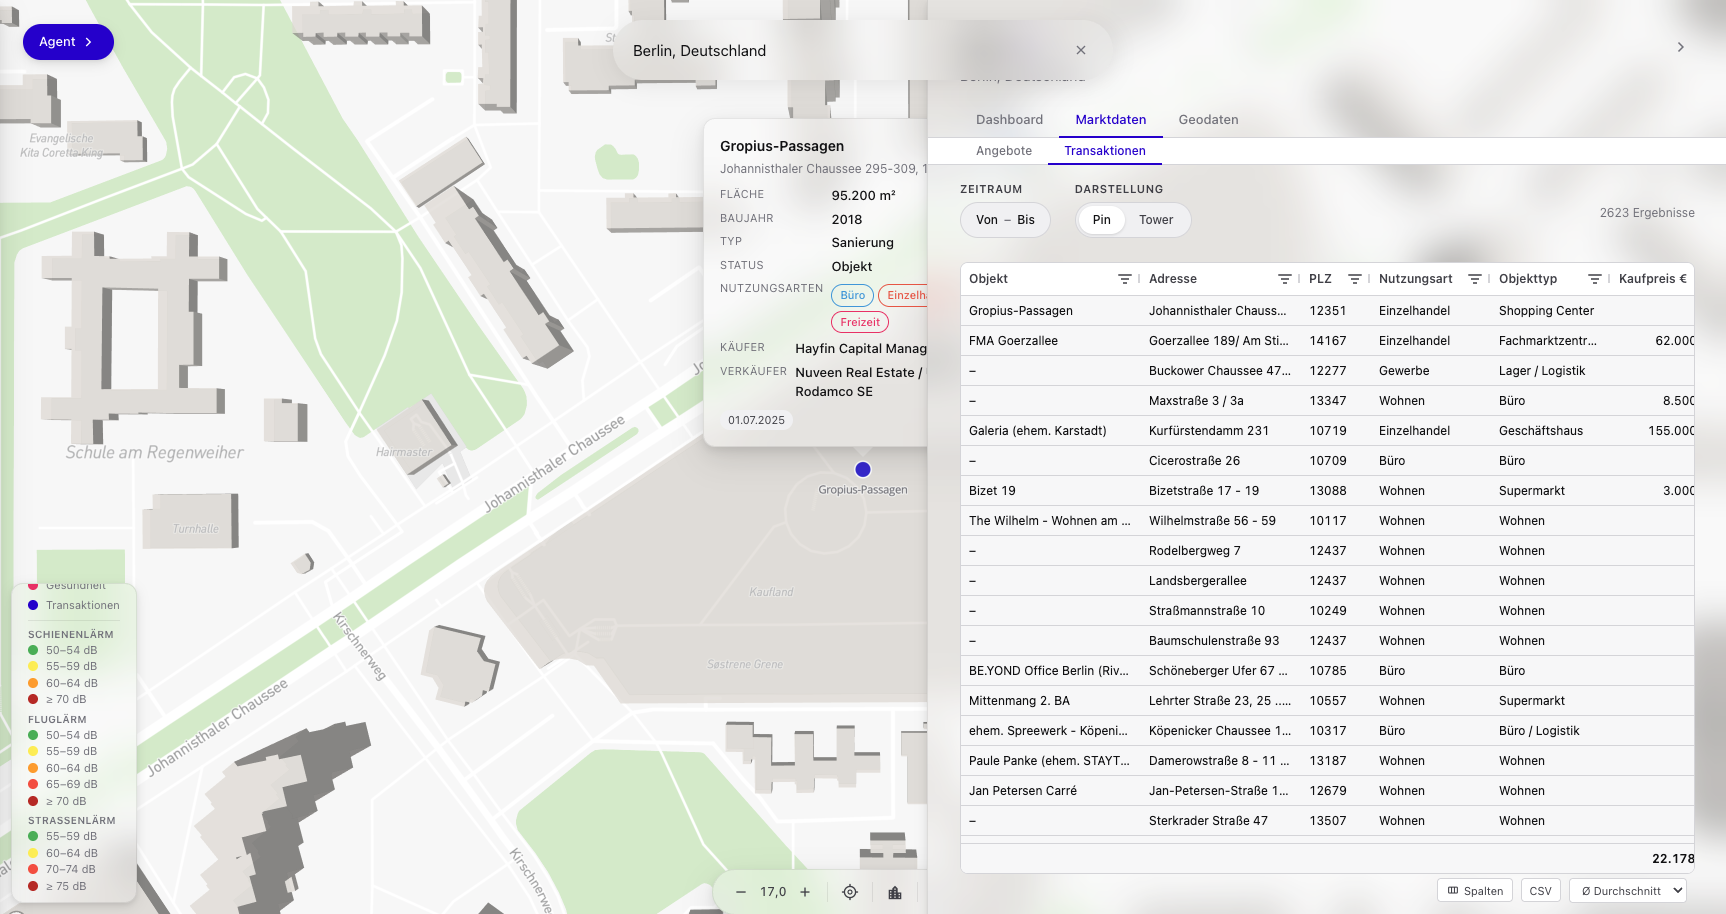Image resolution: width=1726 pixels, height=914 pixels.
Task: Click Schienenlärm 50–54 dB green swatch
Action: click(x=33, y=650)
